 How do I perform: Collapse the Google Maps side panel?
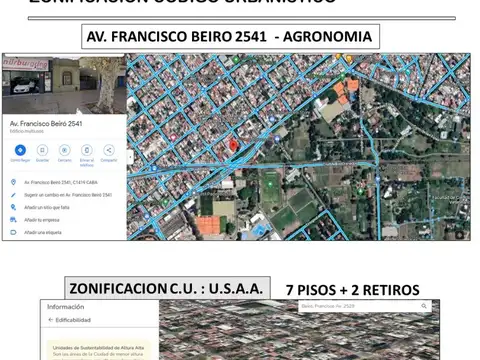(130, 157)
